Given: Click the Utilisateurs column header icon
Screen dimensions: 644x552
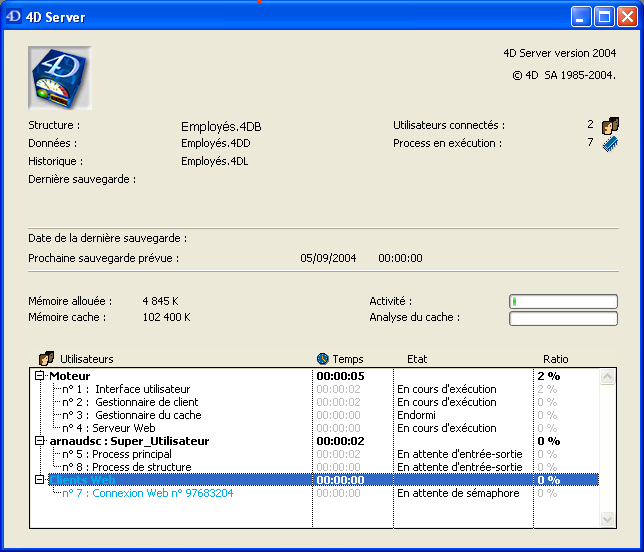Looking at the screenshot, I should [x=46, y=358].
